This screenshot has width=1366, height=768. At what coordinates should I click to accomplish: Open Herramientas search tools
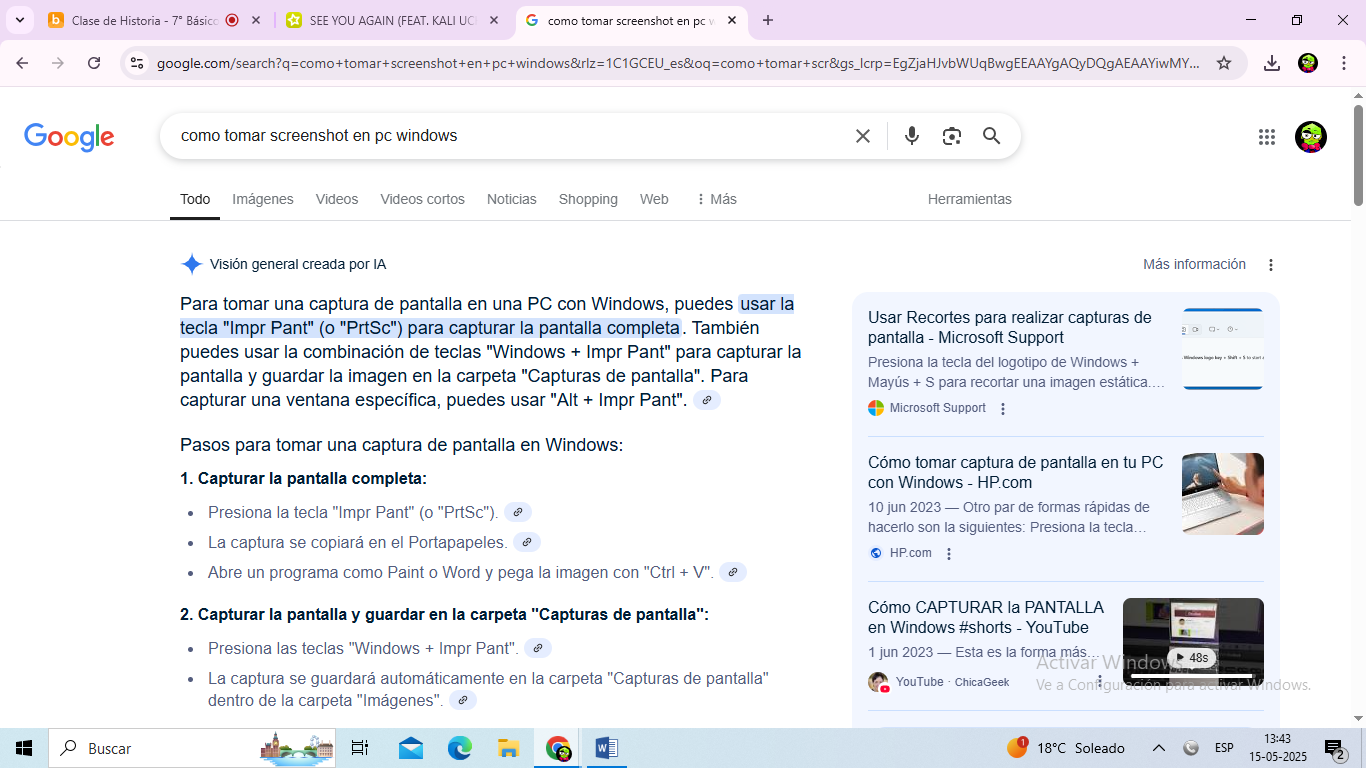970,199
